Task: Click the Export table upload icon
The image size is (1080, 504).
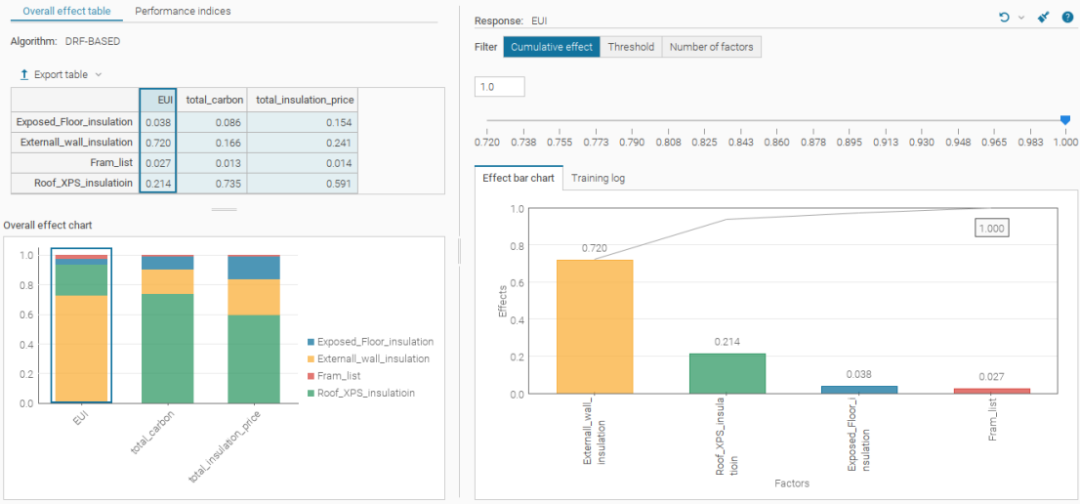Action: (x=24, y=75)
